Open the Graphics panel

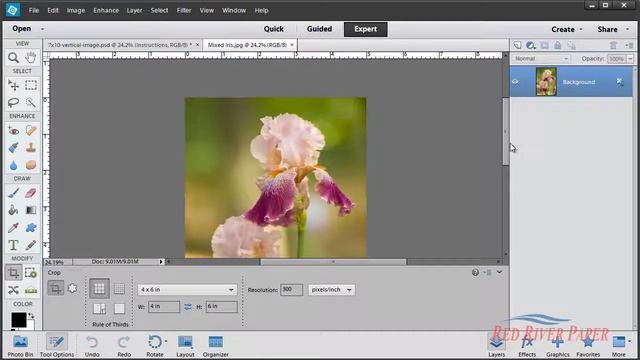coord(558,345)
